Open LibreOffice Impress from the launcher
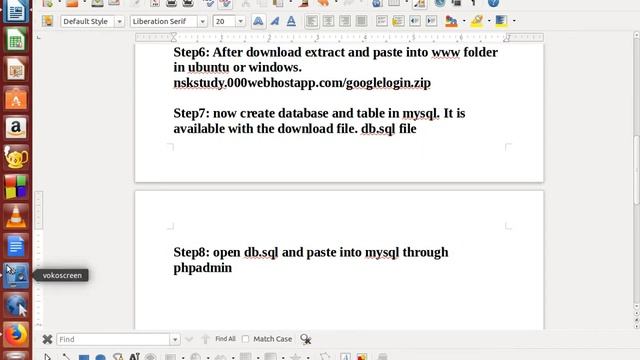Image resolution: width=640 pixels, height=360 pixels. pos(16,70)
